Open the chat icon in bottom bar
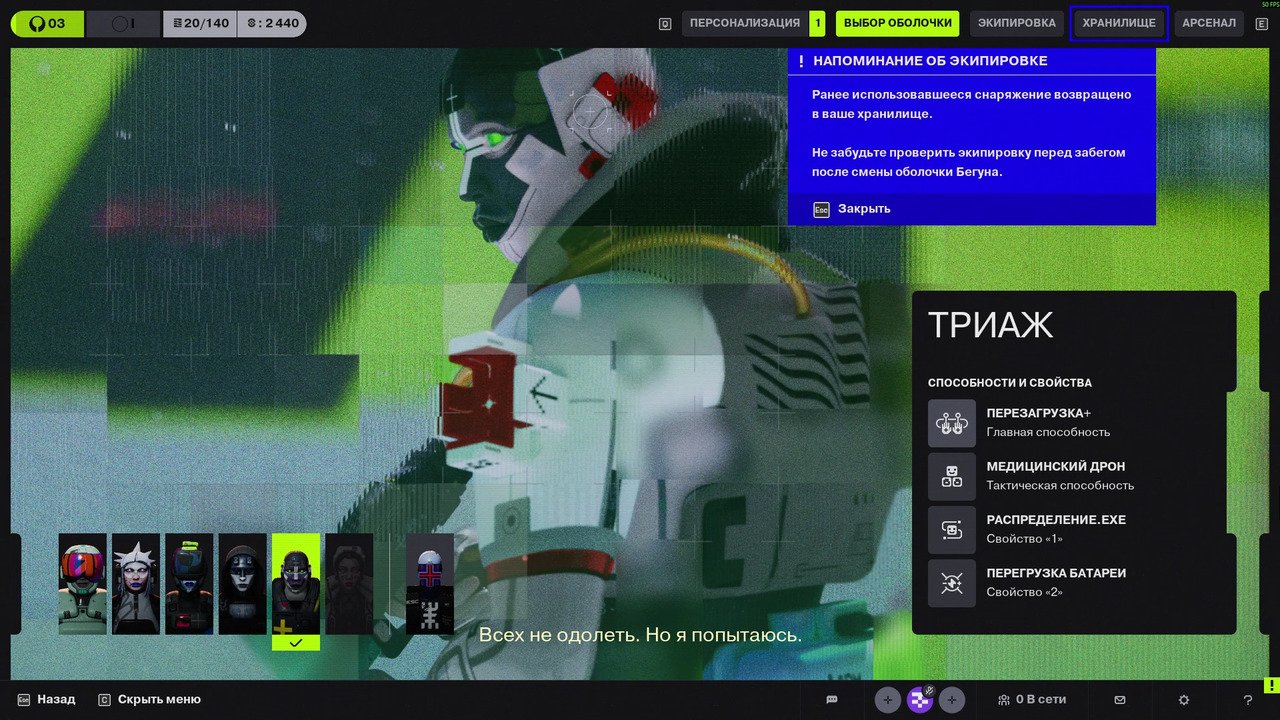 831,700
